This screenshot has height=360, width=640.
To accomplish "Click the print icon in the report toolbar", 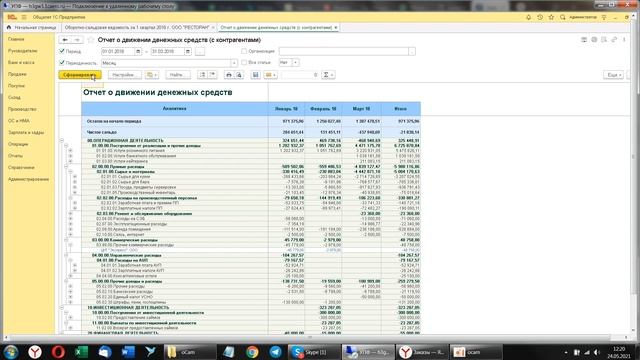I will [229, 75].
